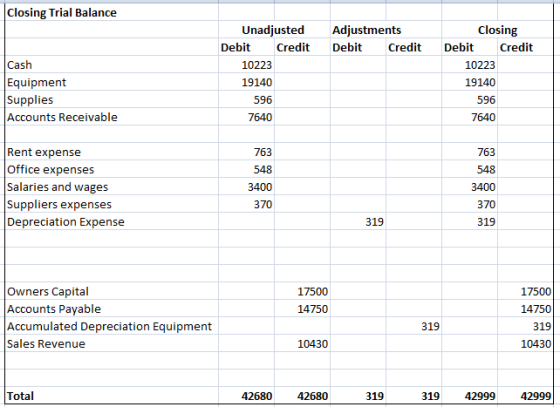Select Accounts Payable 14750 in Unadjusted Credit
Screen dimensions: 560x407
point(312,309)
